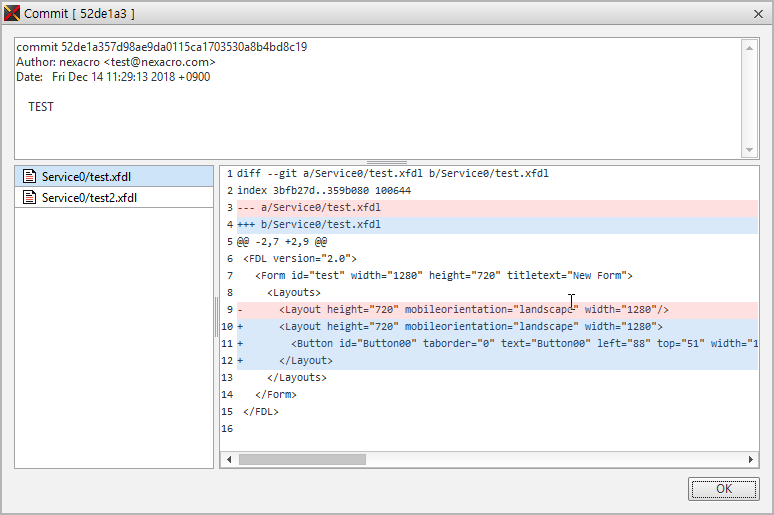Click the OK button
The width and height of the screenshot is (774, 515).
coord(723,489)
